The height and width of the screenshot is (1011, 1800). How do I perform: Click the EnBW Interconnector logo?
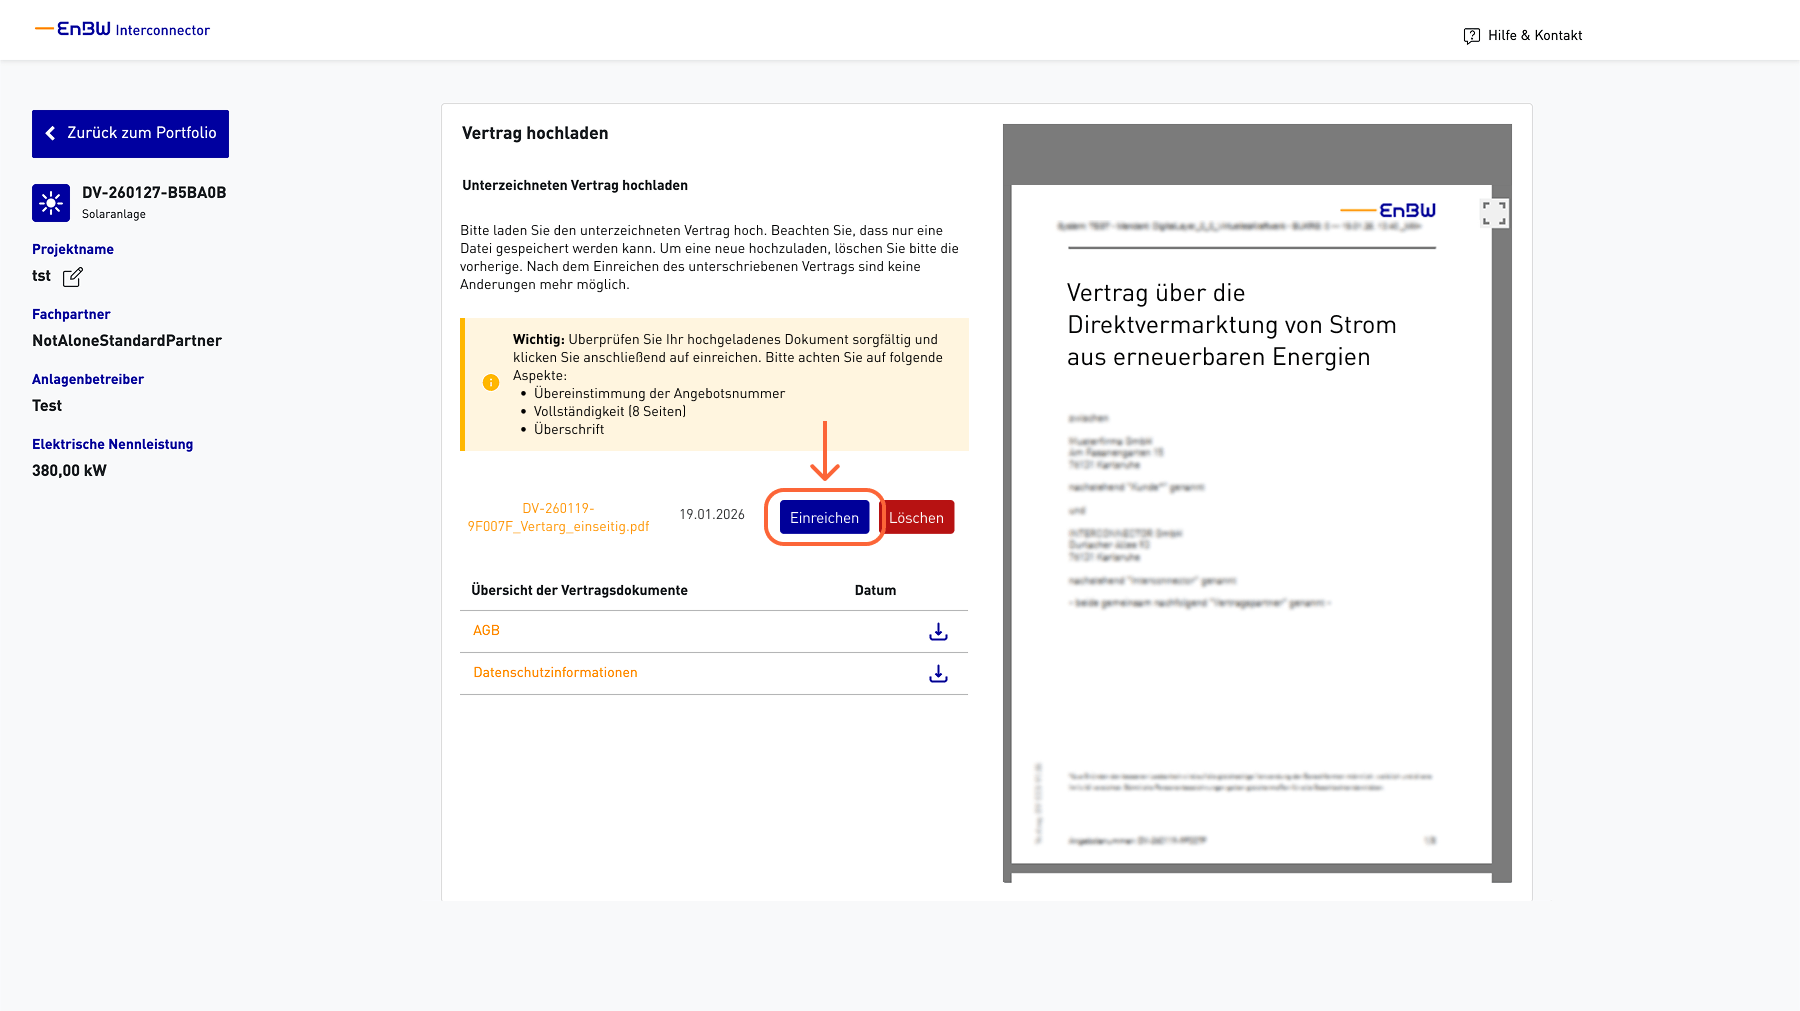(x=123, y=29)
